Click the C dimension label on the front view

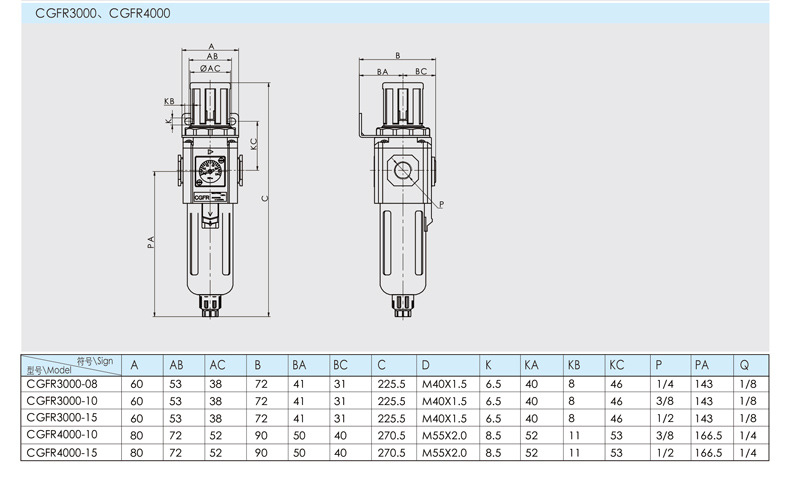[x=264, y=198]
